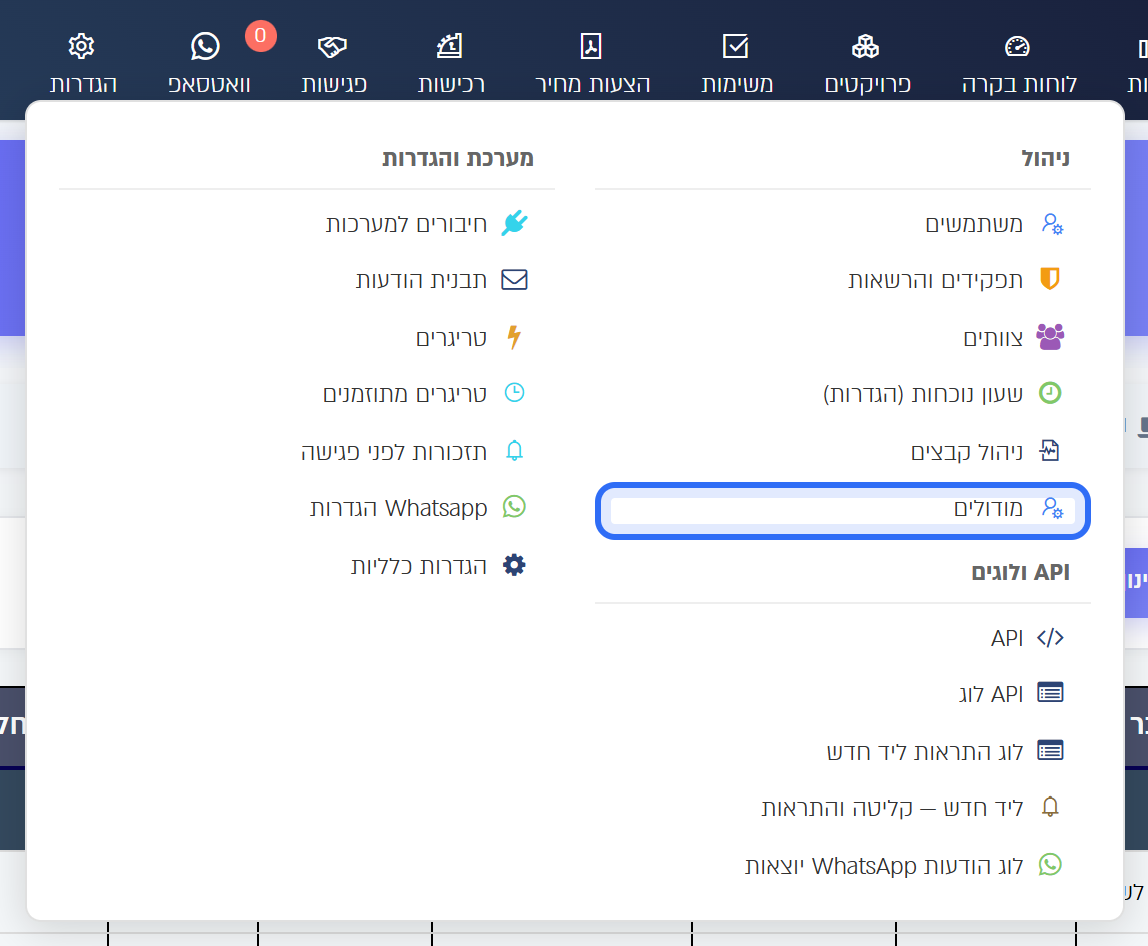Click the bell icon next to תזכורות לפני פגישה

tap(514, 450)
